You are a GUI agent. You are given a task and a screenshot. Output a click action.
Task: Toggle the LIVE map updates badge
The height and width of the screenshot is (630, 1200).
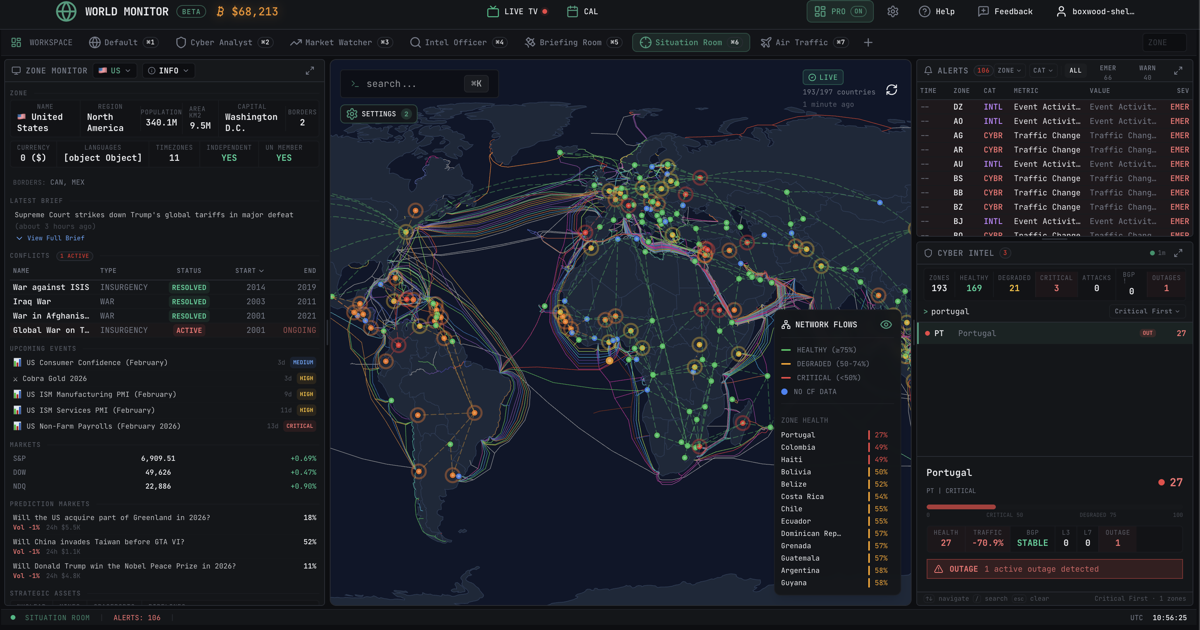[x=823, y=77]
